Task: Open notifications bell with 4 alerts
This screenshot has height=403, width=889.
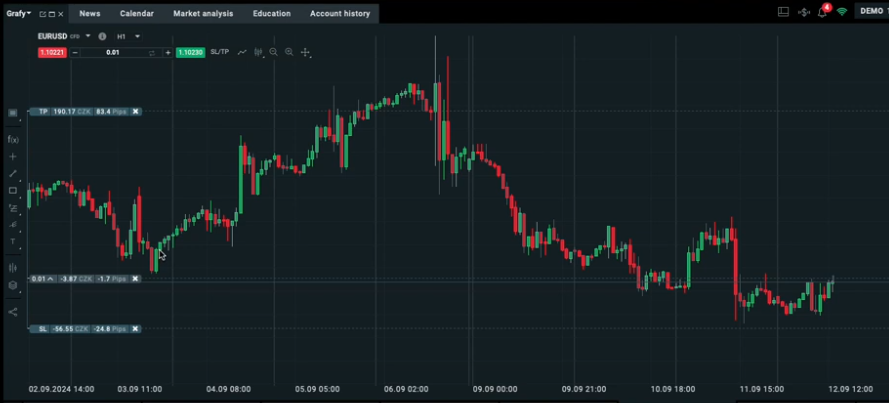Action: 823,11
